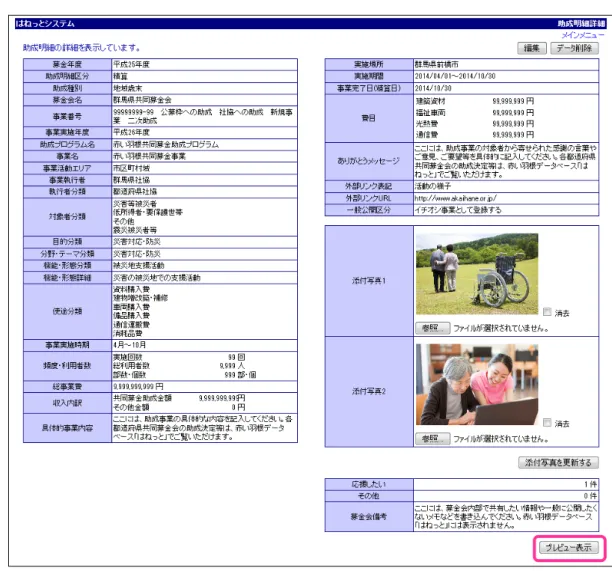Select the text 震災被災者等
The height and width of the screenshot is (571, 612).
(135, 230)
